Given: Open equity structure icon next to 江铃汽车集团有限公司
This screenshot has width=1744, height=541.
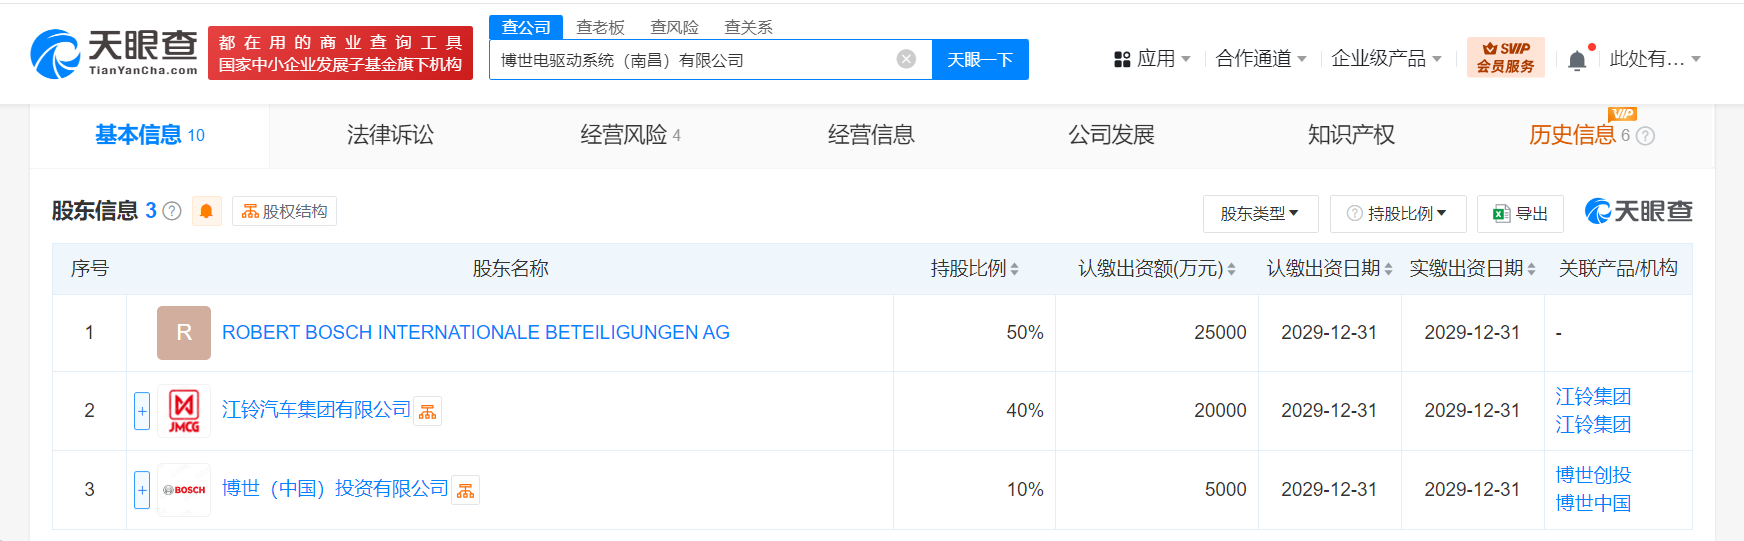Looking at the screenshot, I should tap(428, 411).
